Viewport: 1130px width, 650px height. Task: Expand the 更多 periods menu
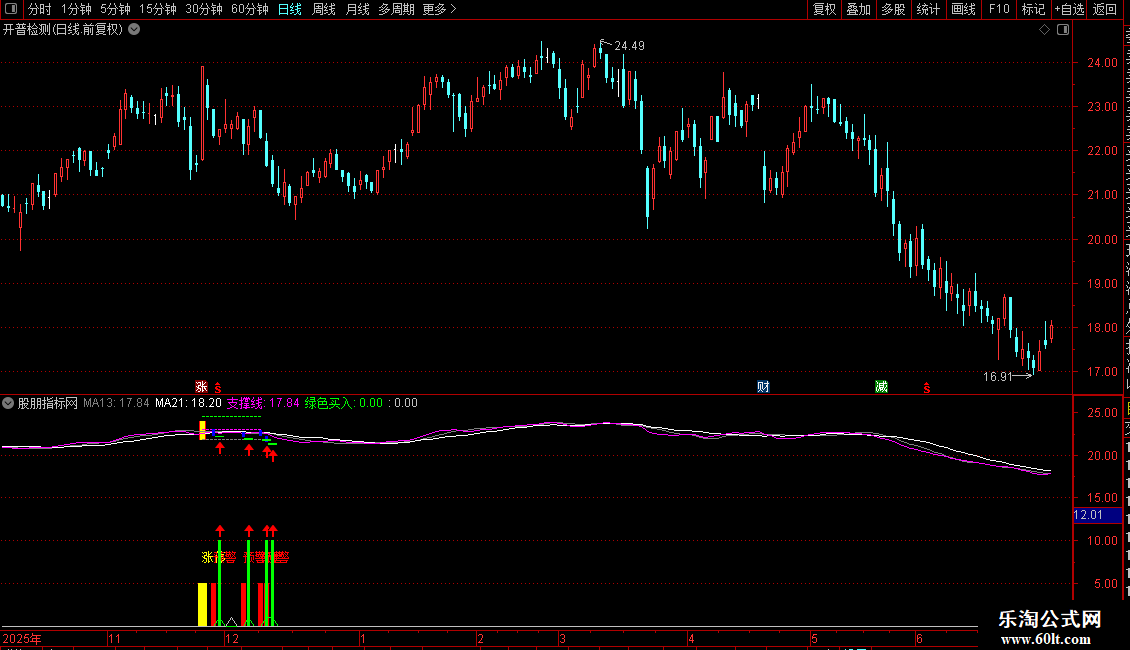click(440, 9)
